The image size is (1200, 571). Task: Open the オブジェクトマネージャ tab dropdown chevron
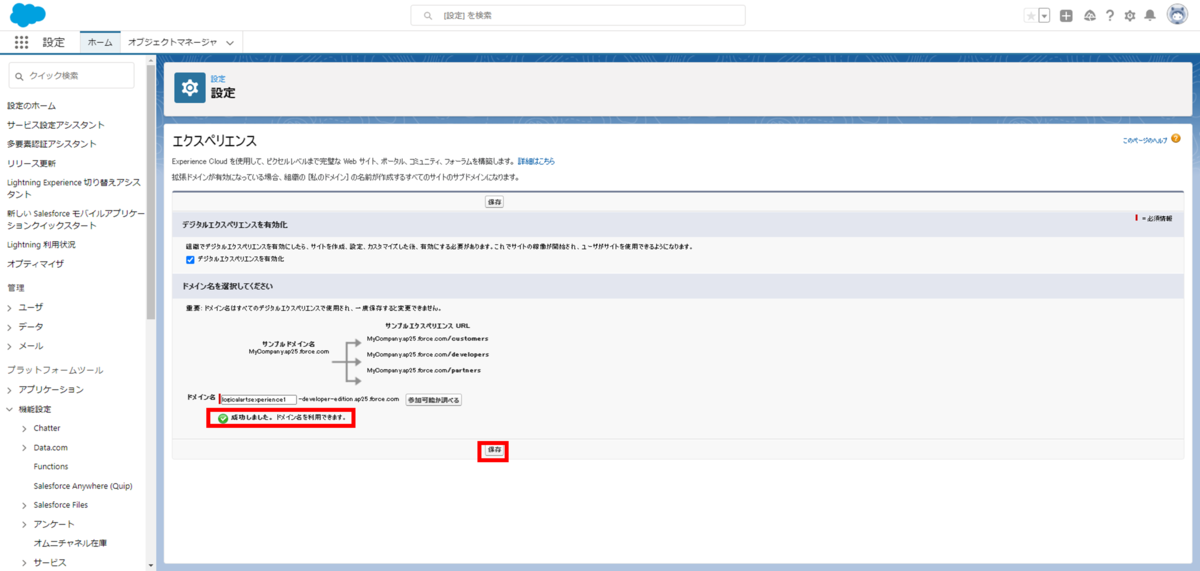[230, 43]
